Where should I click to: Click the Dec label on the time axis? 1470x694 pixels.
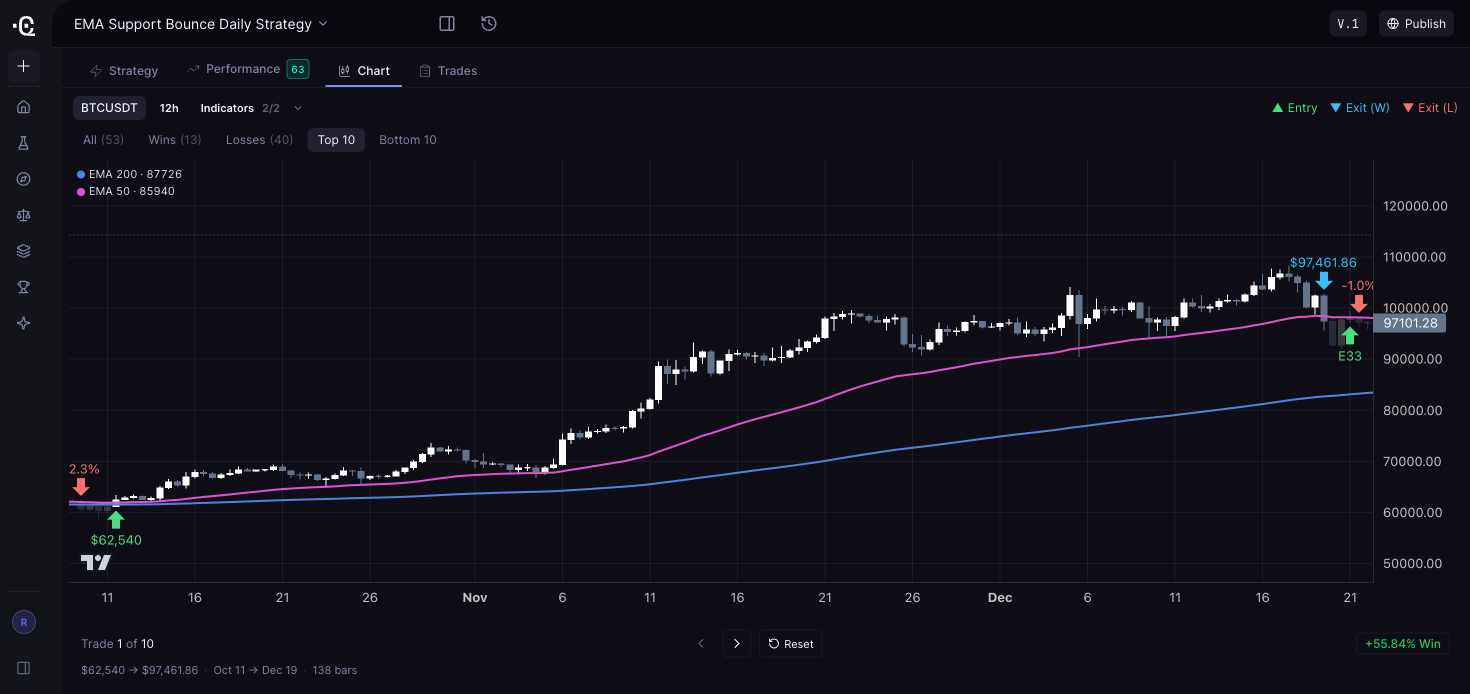point(1000,598)
